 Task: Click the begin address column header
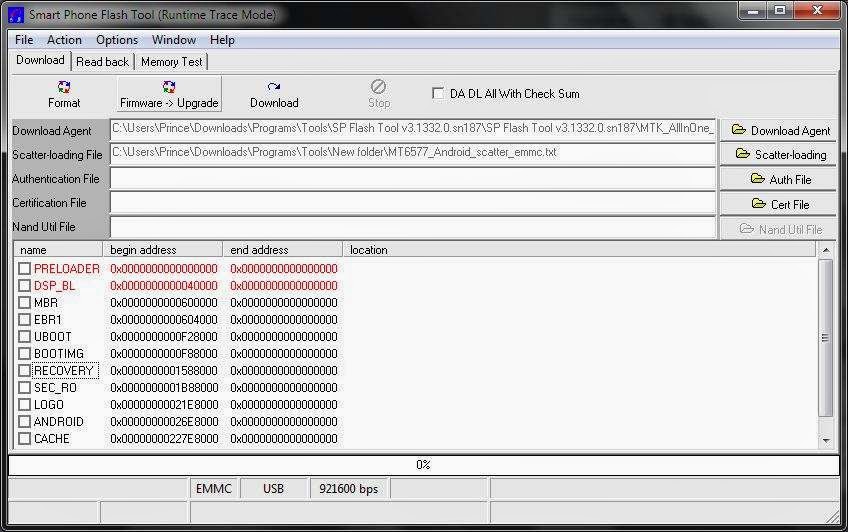pyautogui.click(x=163, y=250)
